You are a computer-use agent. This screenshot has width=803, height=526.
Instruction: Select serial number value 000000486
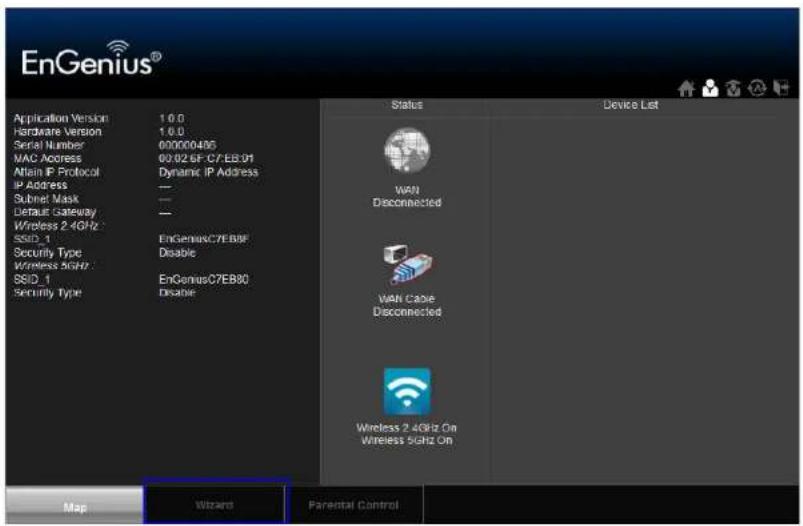(187, 145)
